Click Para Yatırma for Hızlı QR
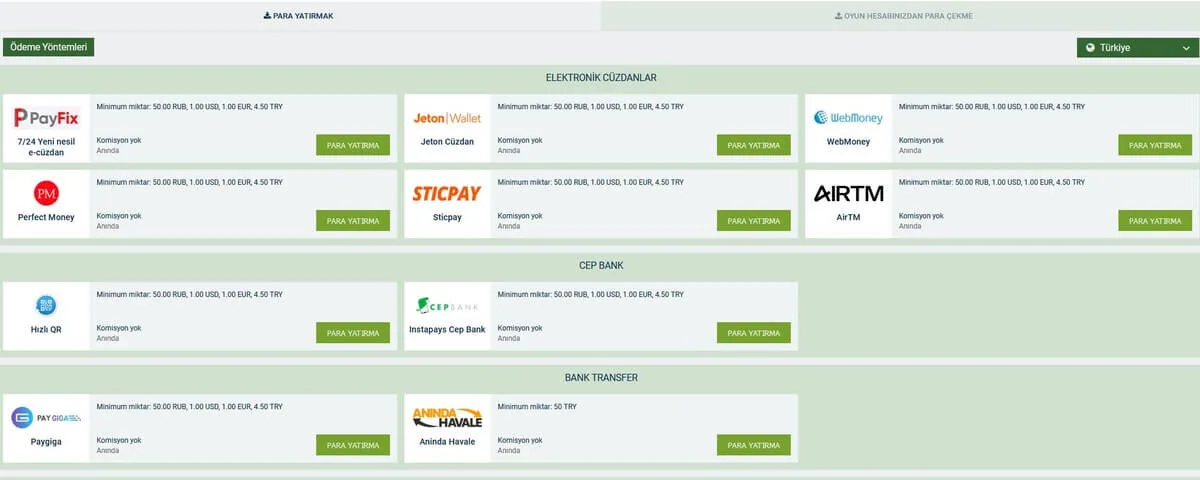The image size is (1200, 480). 353,333
